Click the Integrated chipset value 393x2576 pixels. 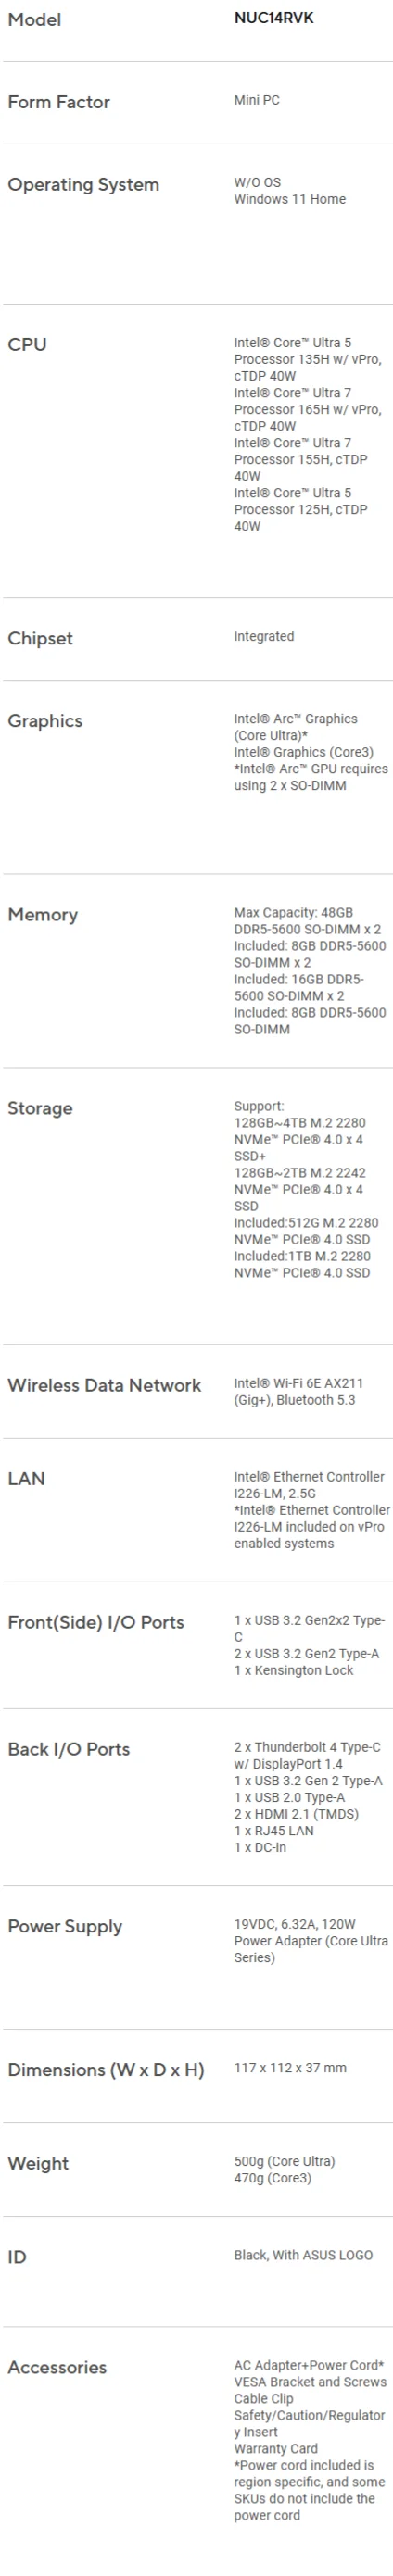click(x=264, y=636)
